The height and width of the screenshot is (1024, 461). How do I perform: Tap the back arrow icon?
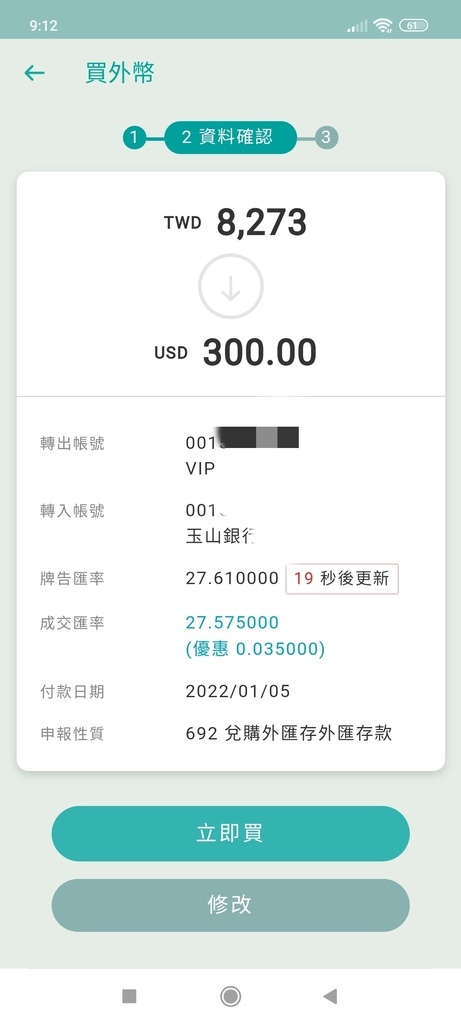[x=35, y=73]
